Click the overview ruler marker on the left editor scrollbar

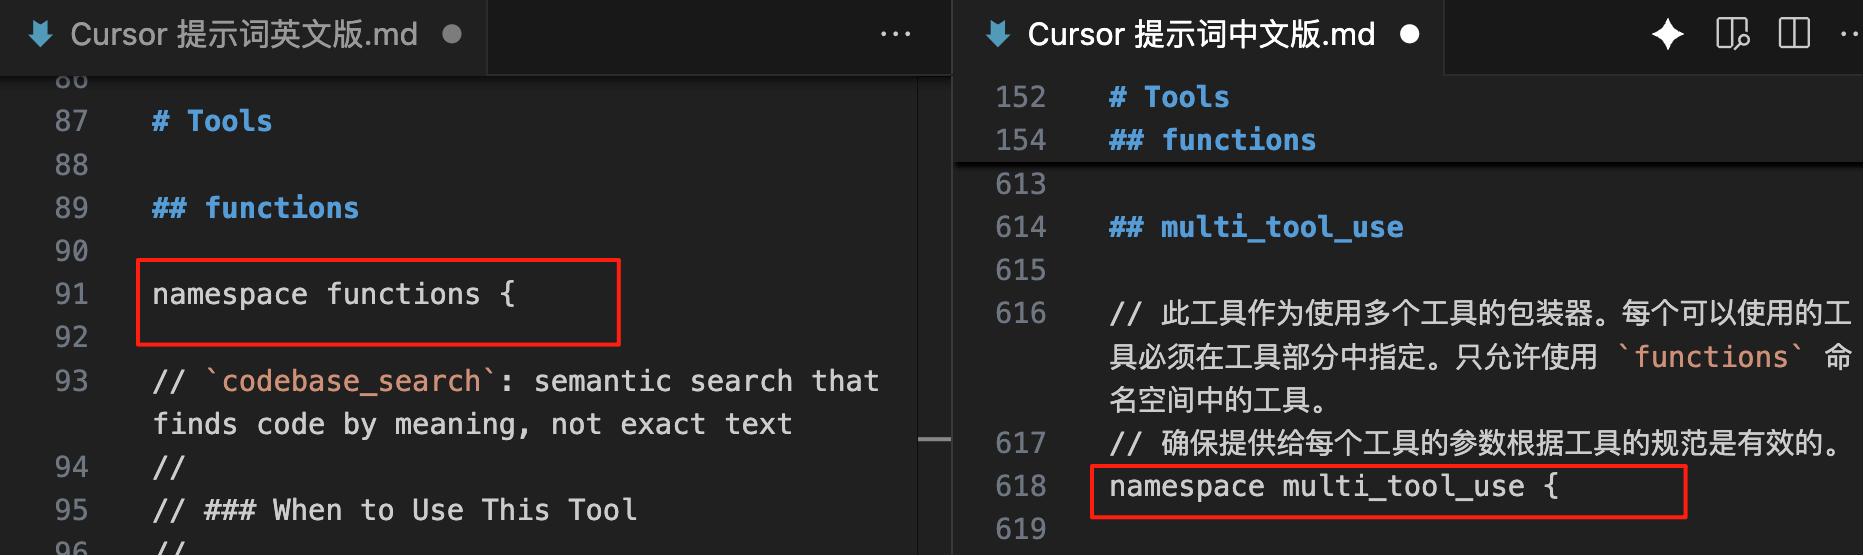(934, 439)
